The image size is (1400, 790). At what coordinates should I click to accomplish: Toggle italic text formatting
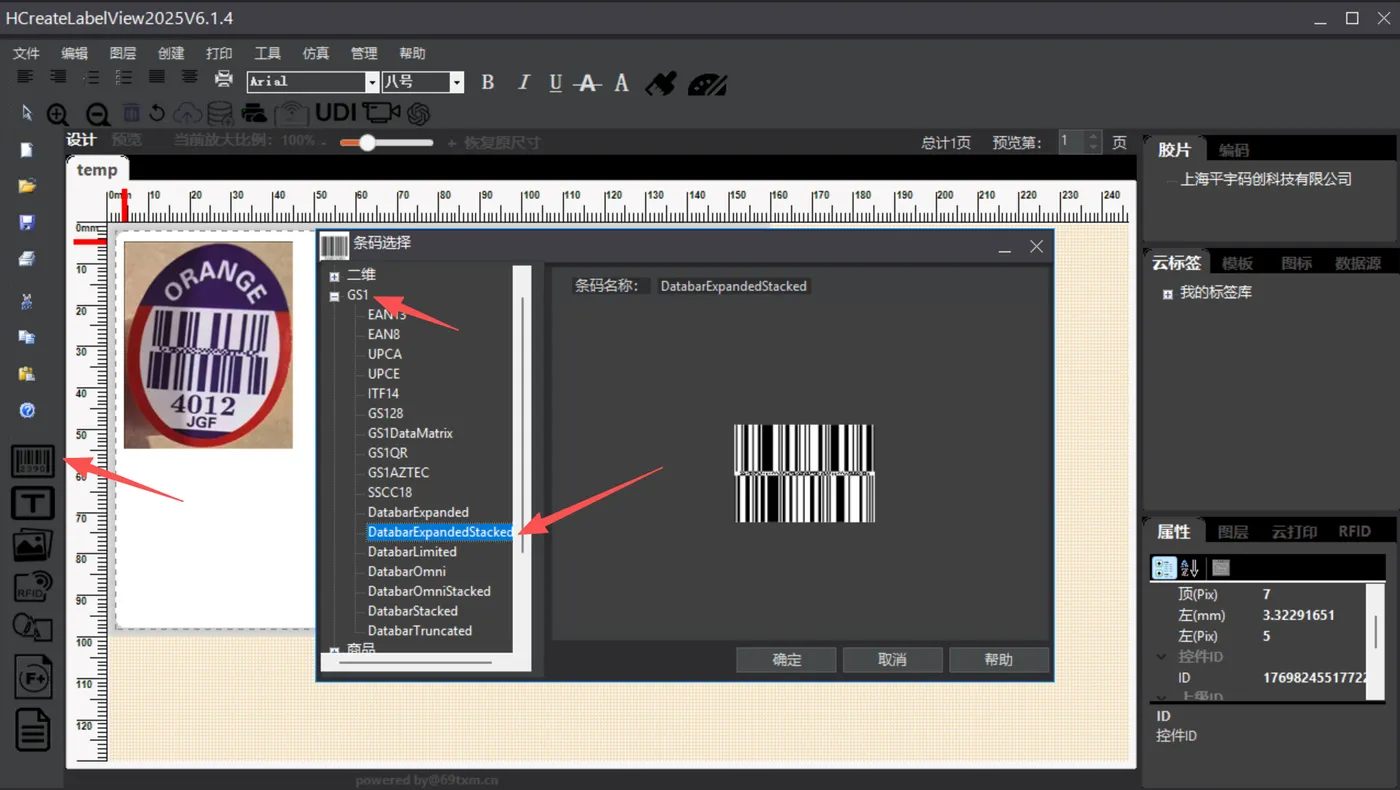point(523,83)
